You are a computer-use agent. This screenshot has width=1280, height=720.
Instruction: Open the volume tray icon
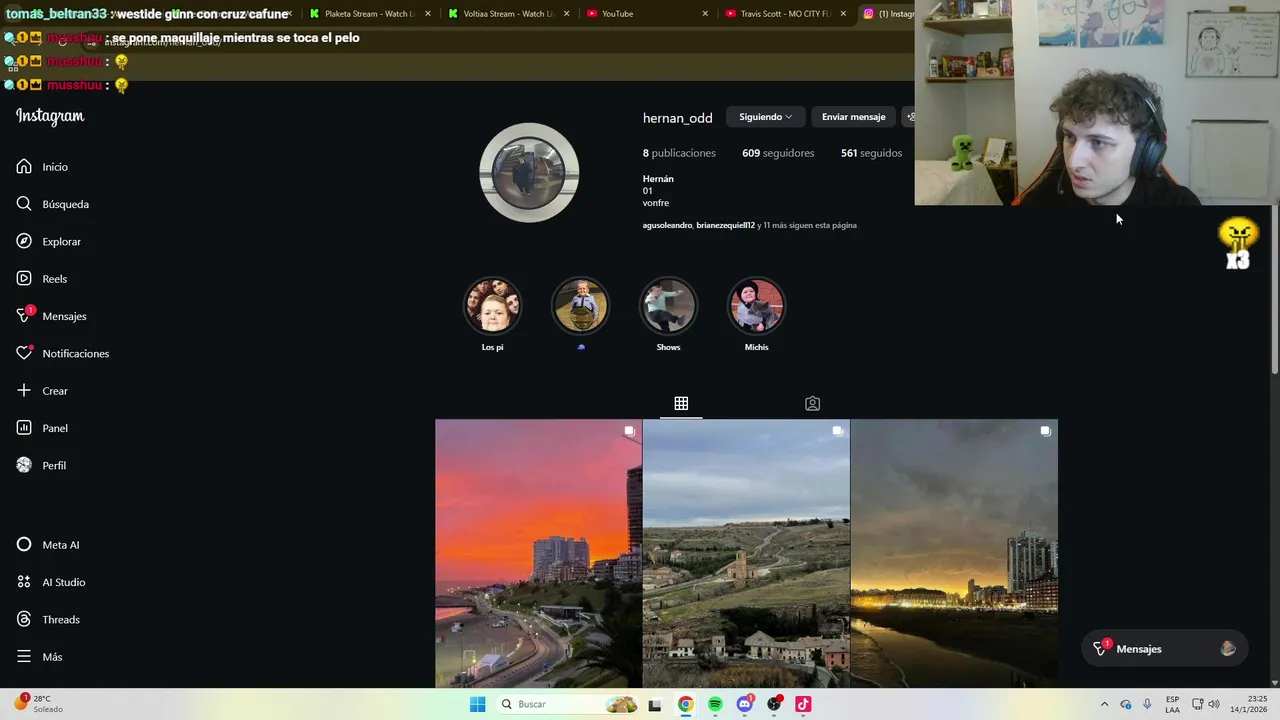1213,704
